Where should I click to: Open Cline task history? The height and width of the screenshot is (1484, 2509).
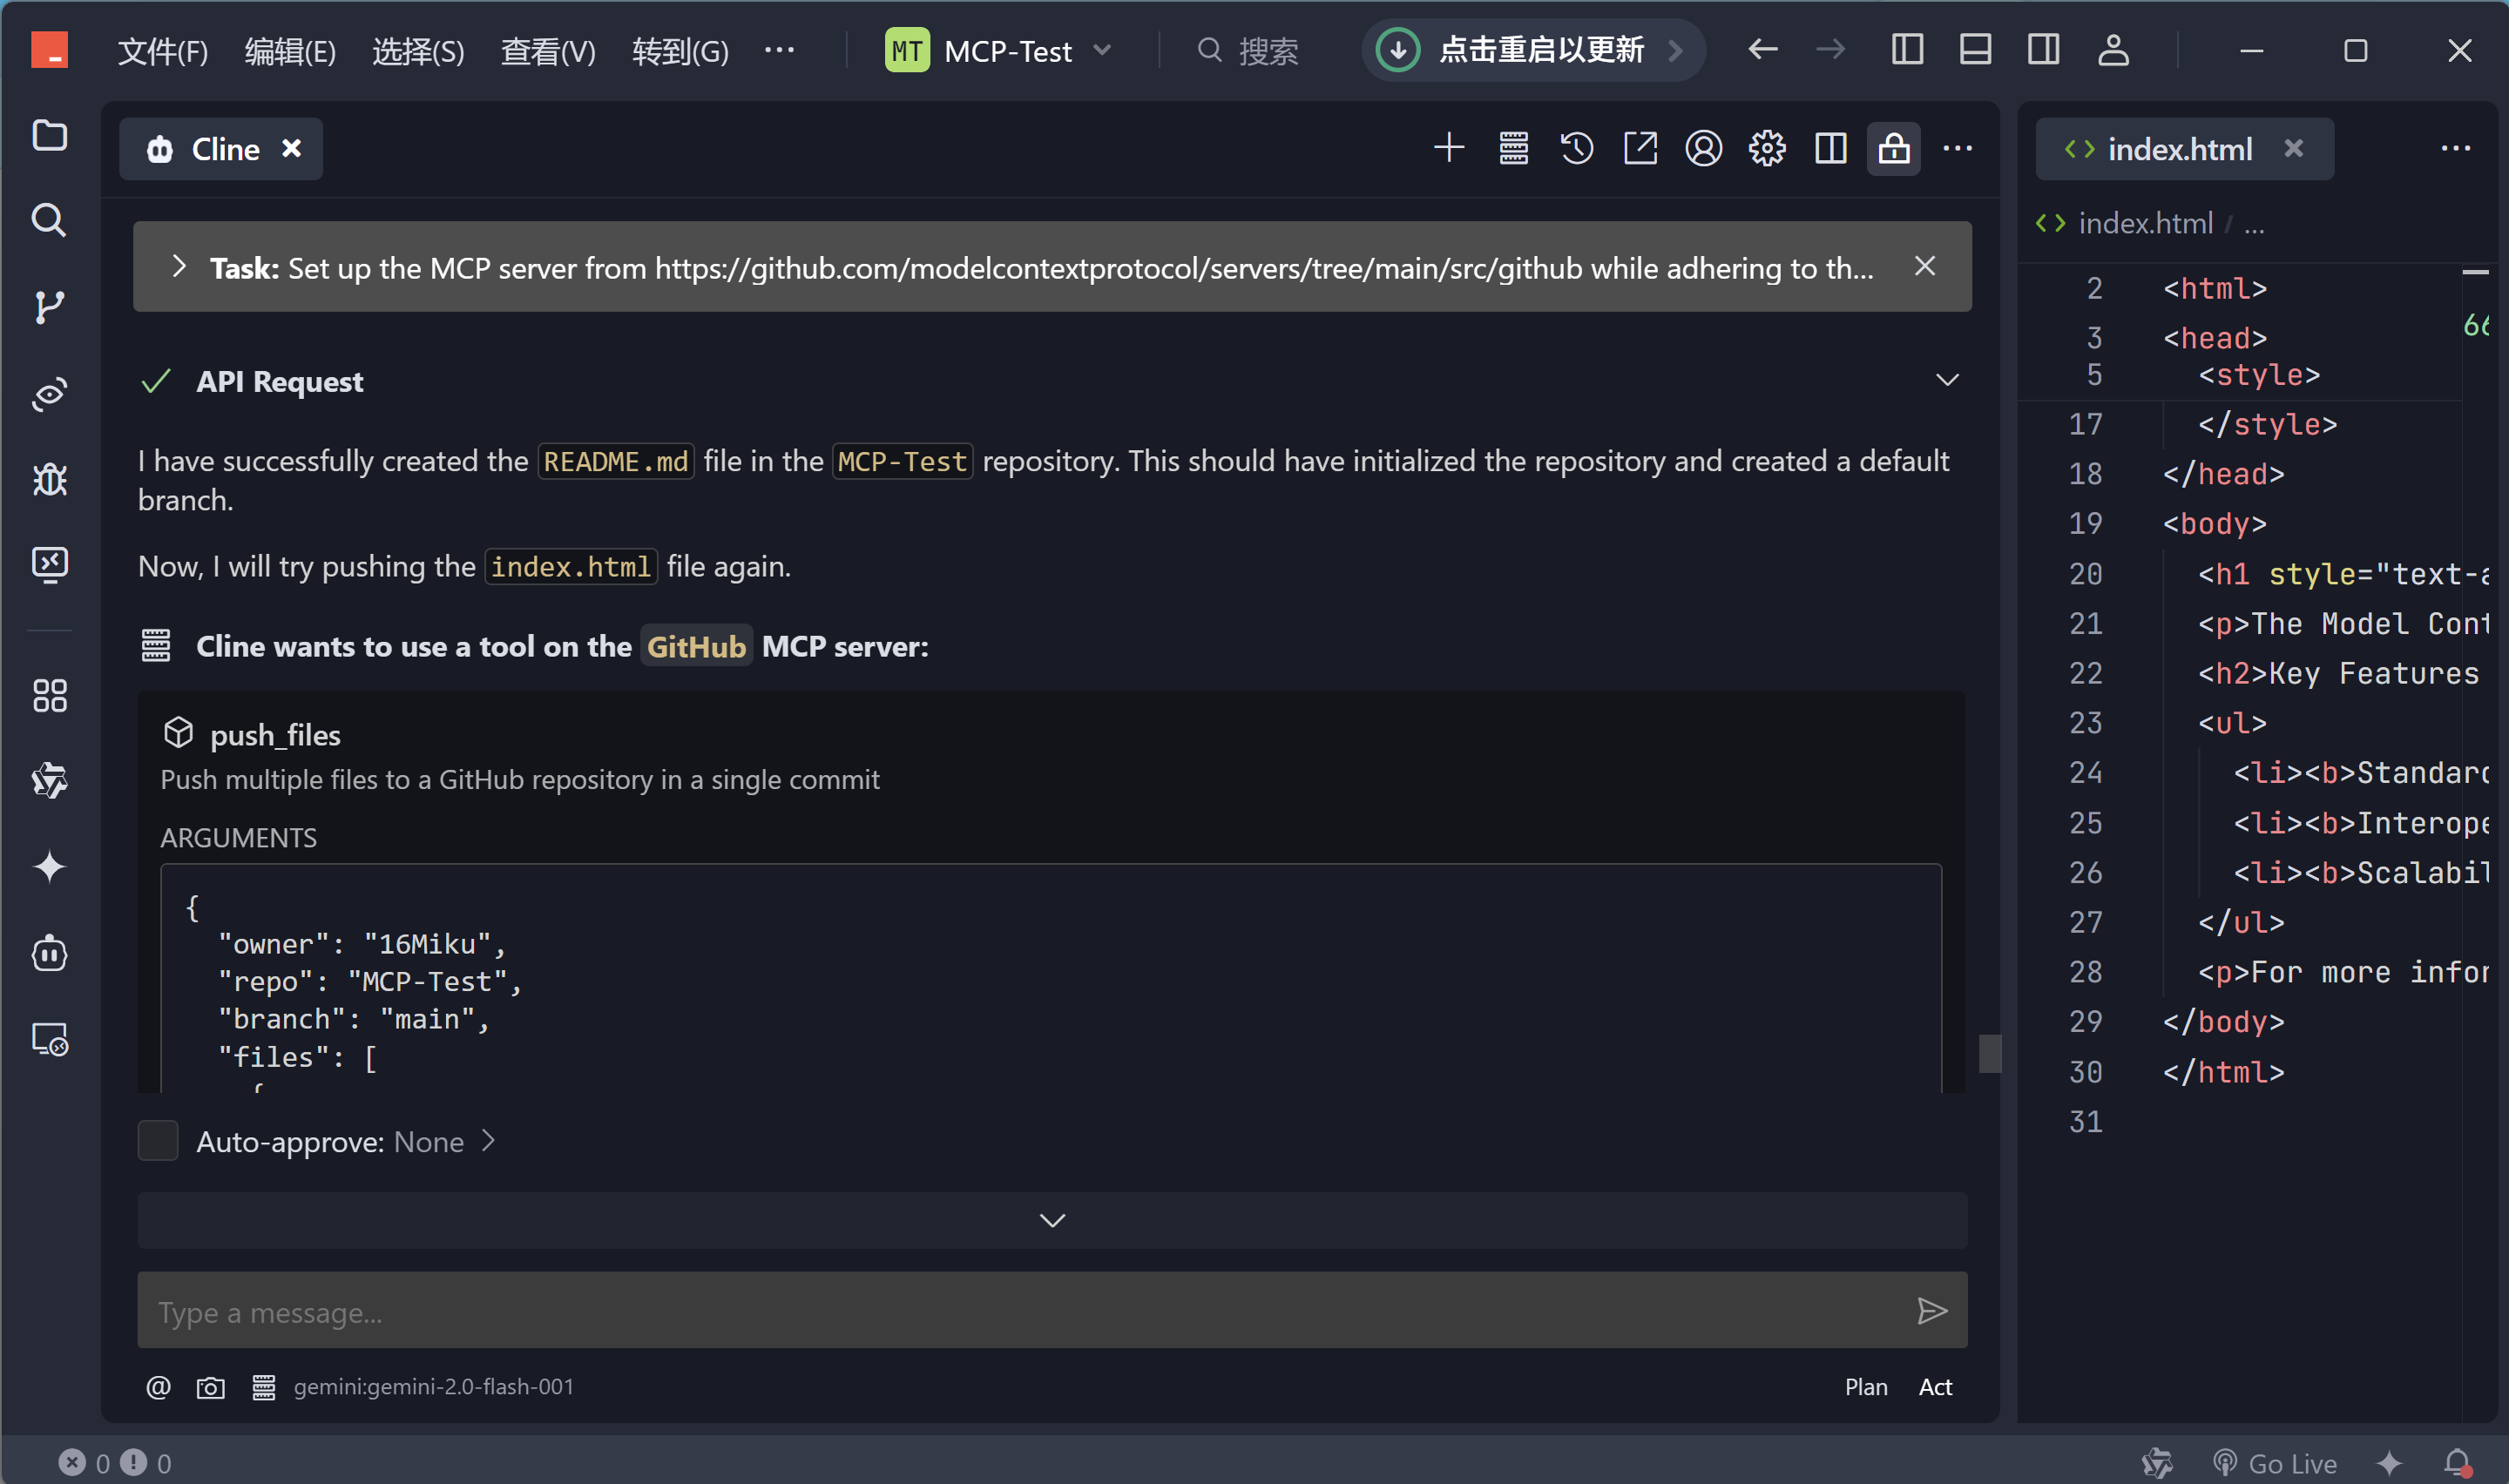click(1576, 149)
